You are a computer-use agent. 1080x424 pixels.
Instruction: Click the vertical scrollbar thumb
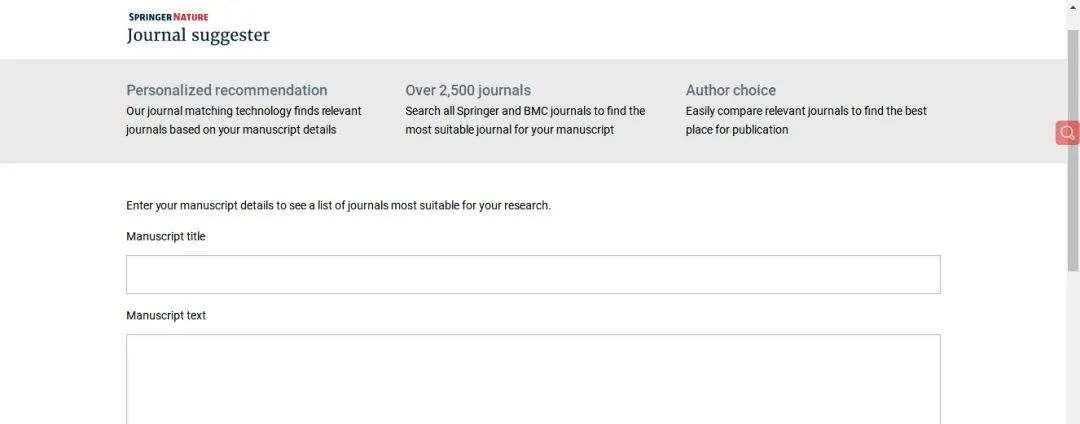tap(1073, 150)
